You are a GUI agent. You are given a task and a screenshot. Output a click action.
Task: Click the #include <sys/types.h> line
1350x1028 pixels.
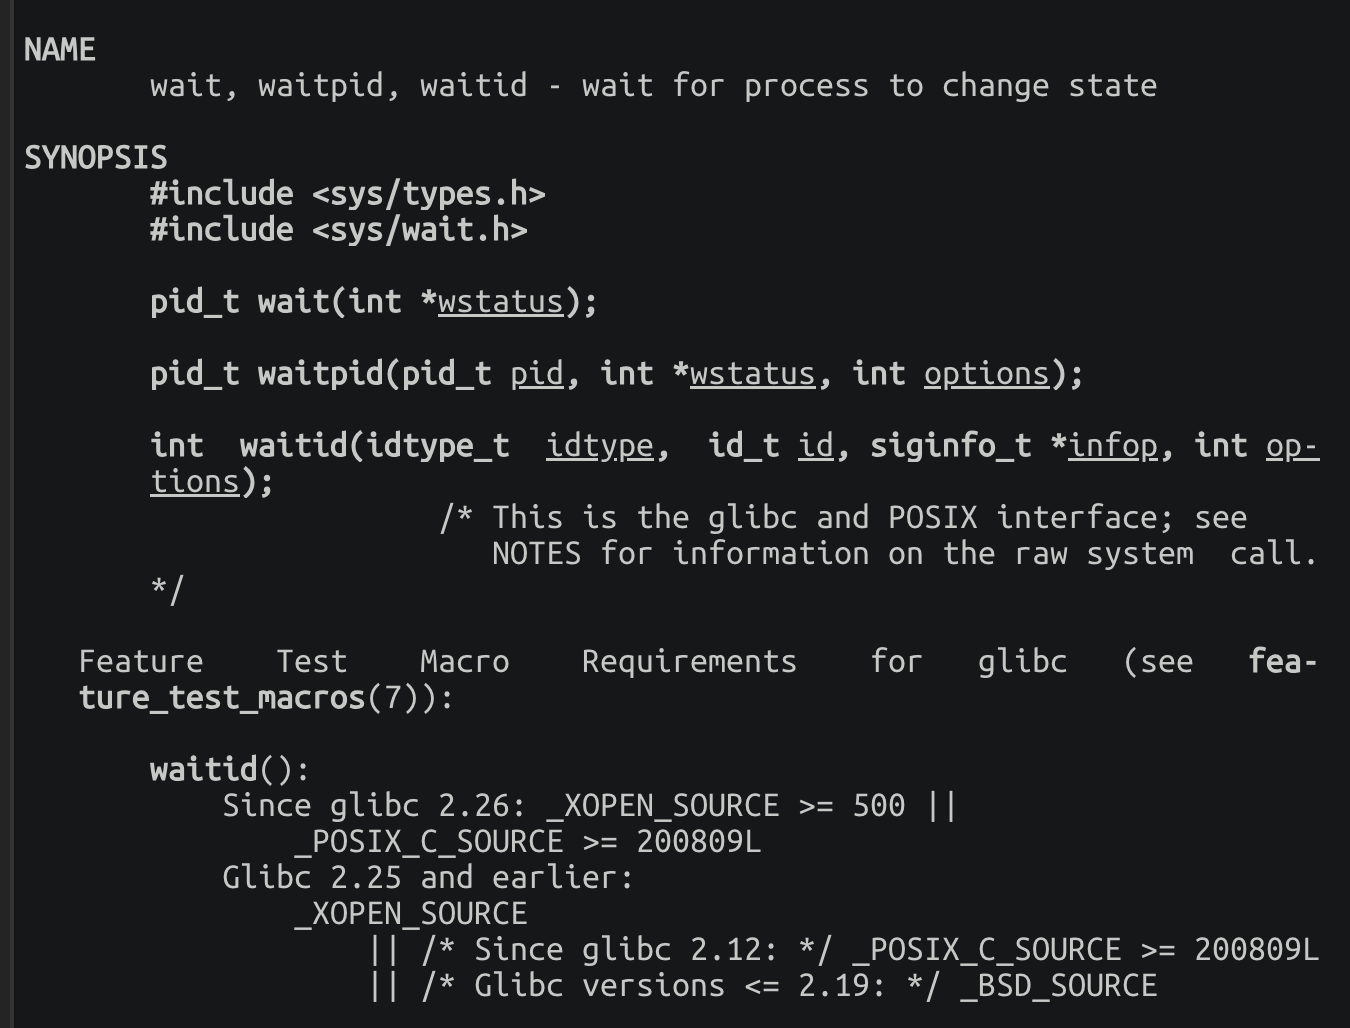347,194
